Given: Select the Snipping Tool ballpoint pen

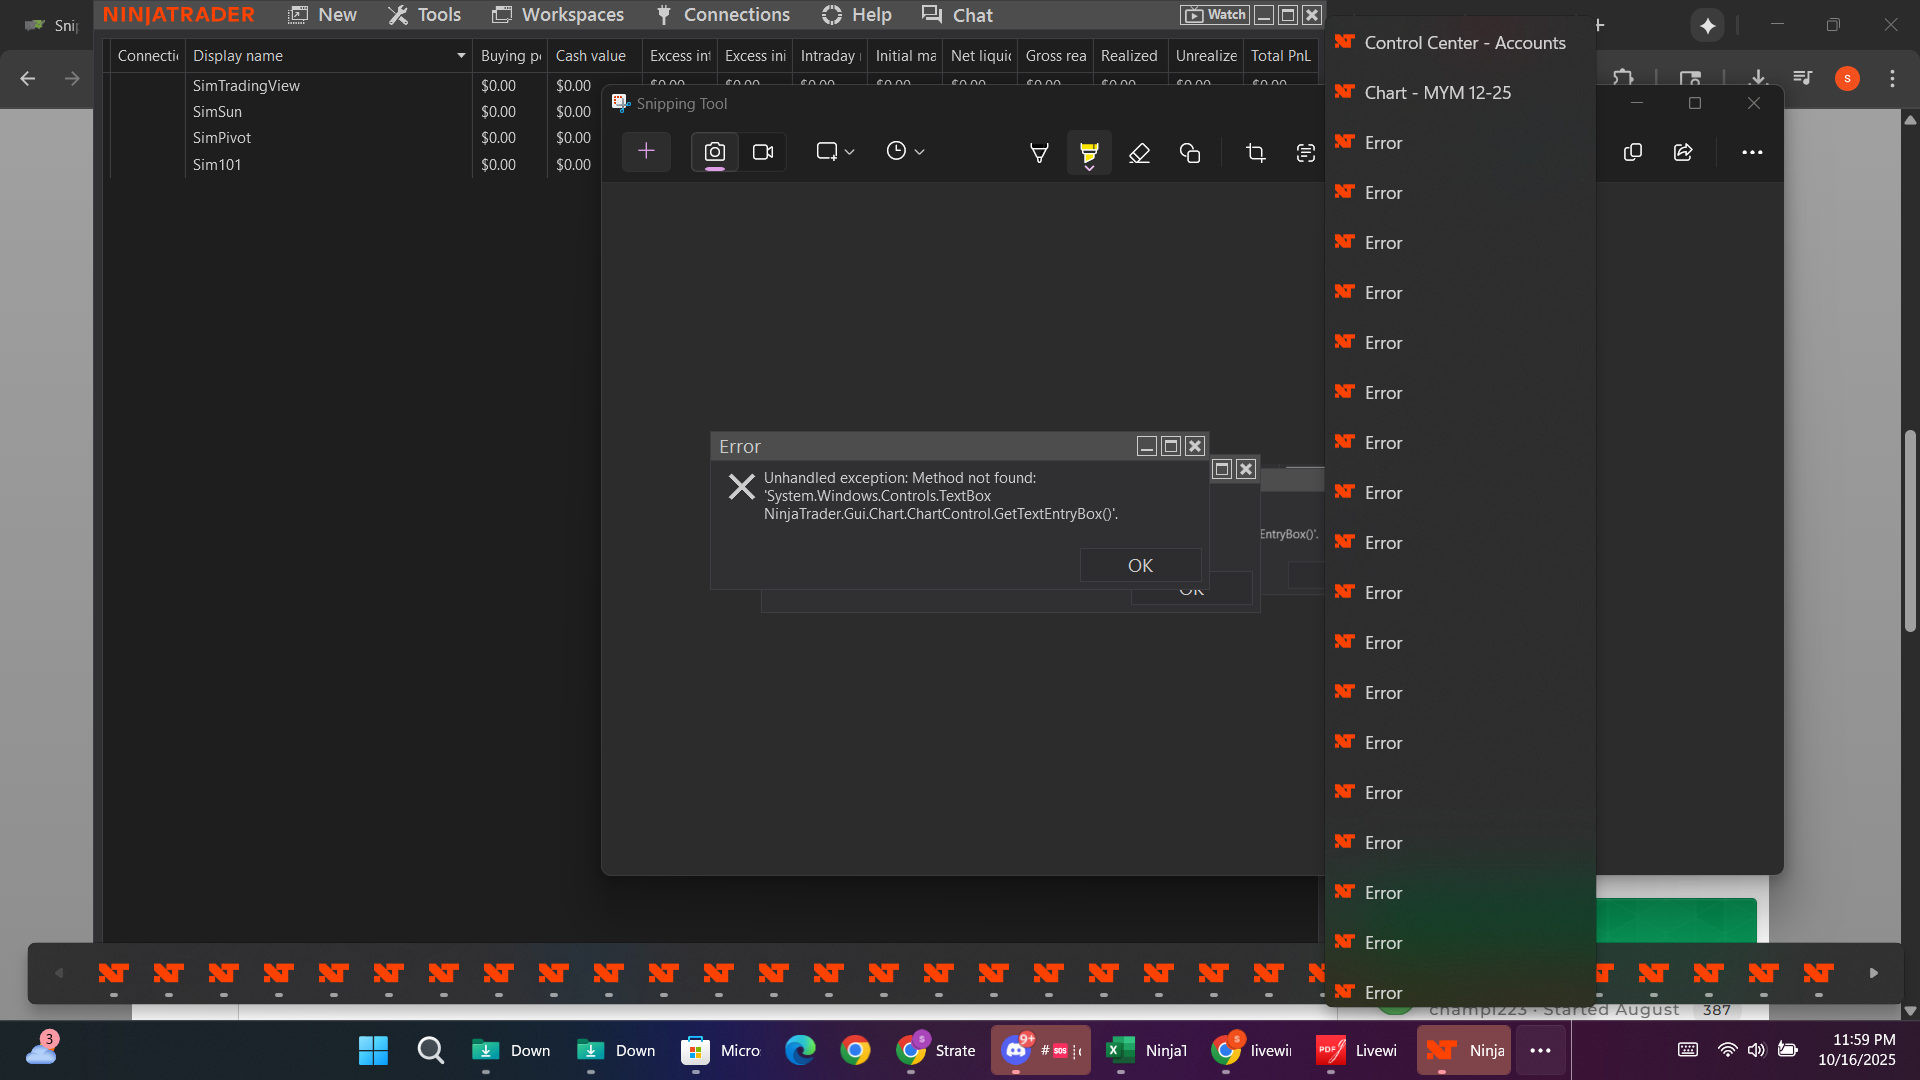Looking at the screenshot, I should 1039,152.
